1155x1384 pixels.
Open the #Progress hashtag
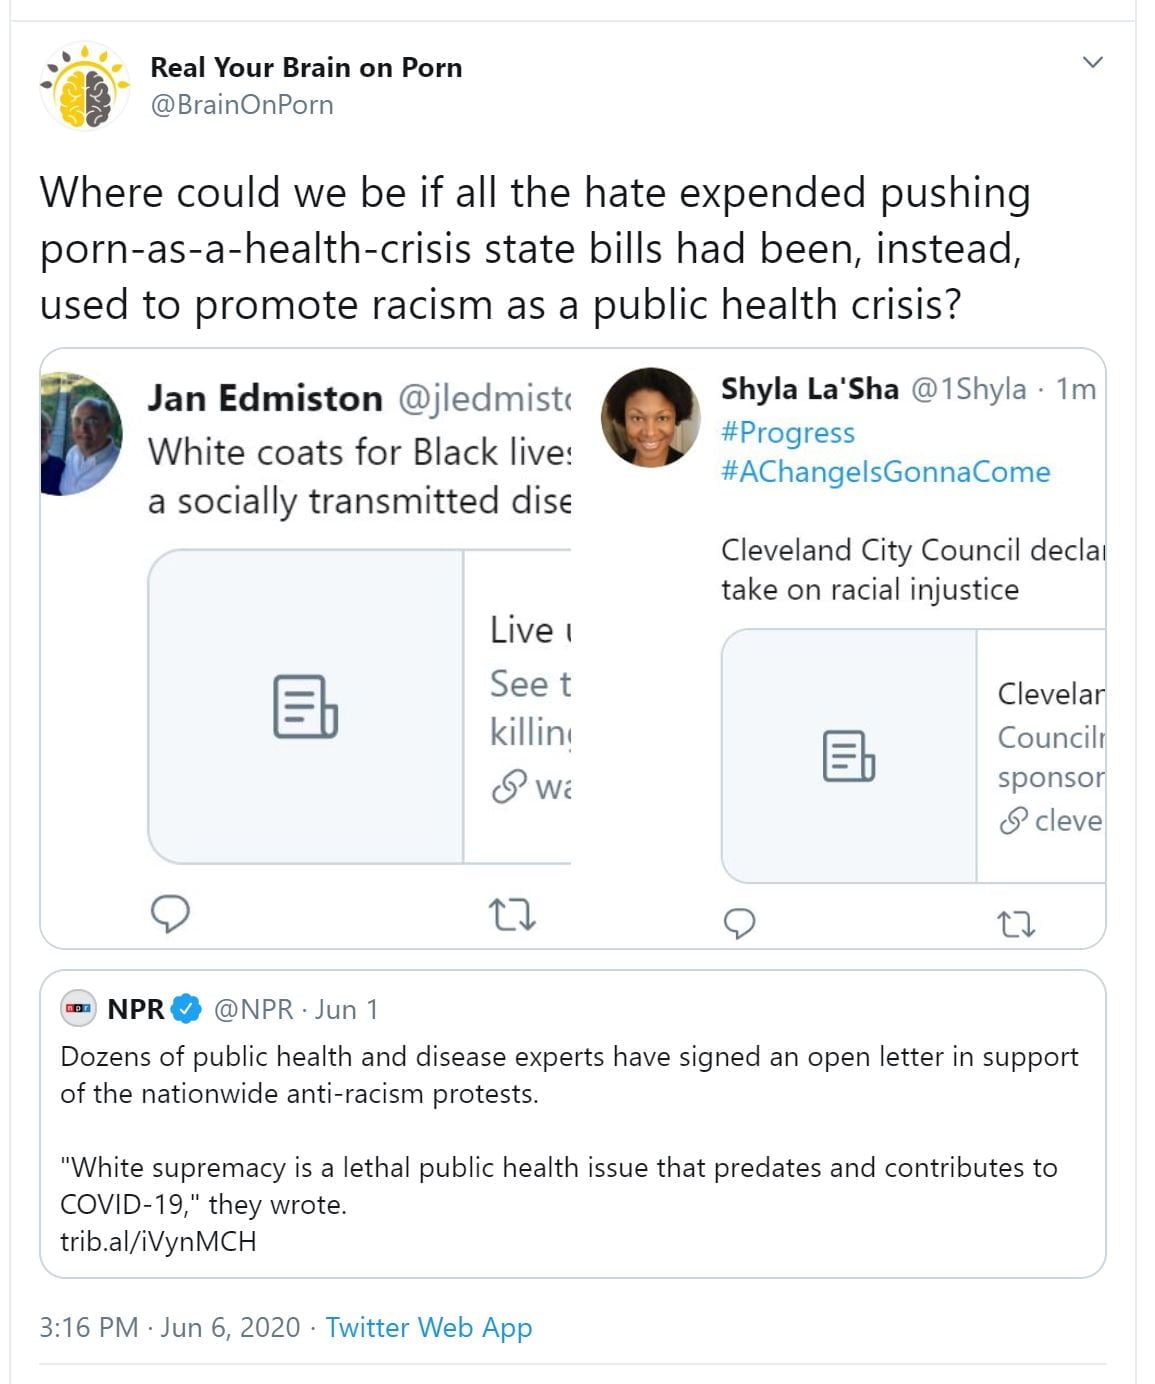click(x=788, y=433)
